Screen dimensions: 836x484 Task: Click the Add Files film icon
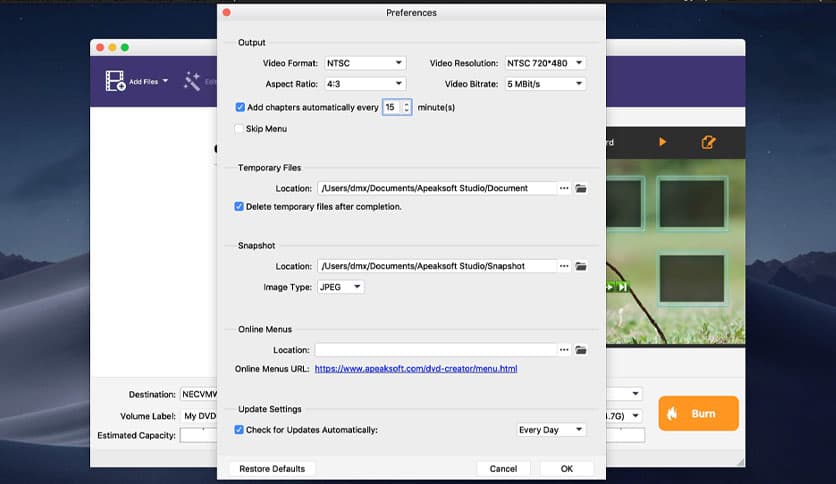[x=115, y=81]
